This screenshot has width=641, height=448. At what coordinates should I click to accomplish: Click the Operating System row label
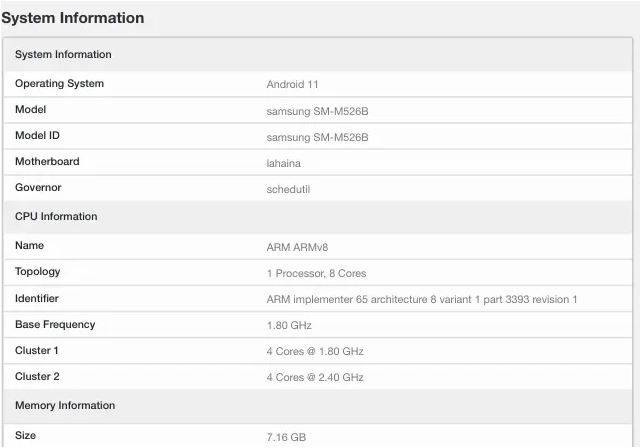[59, 84]
